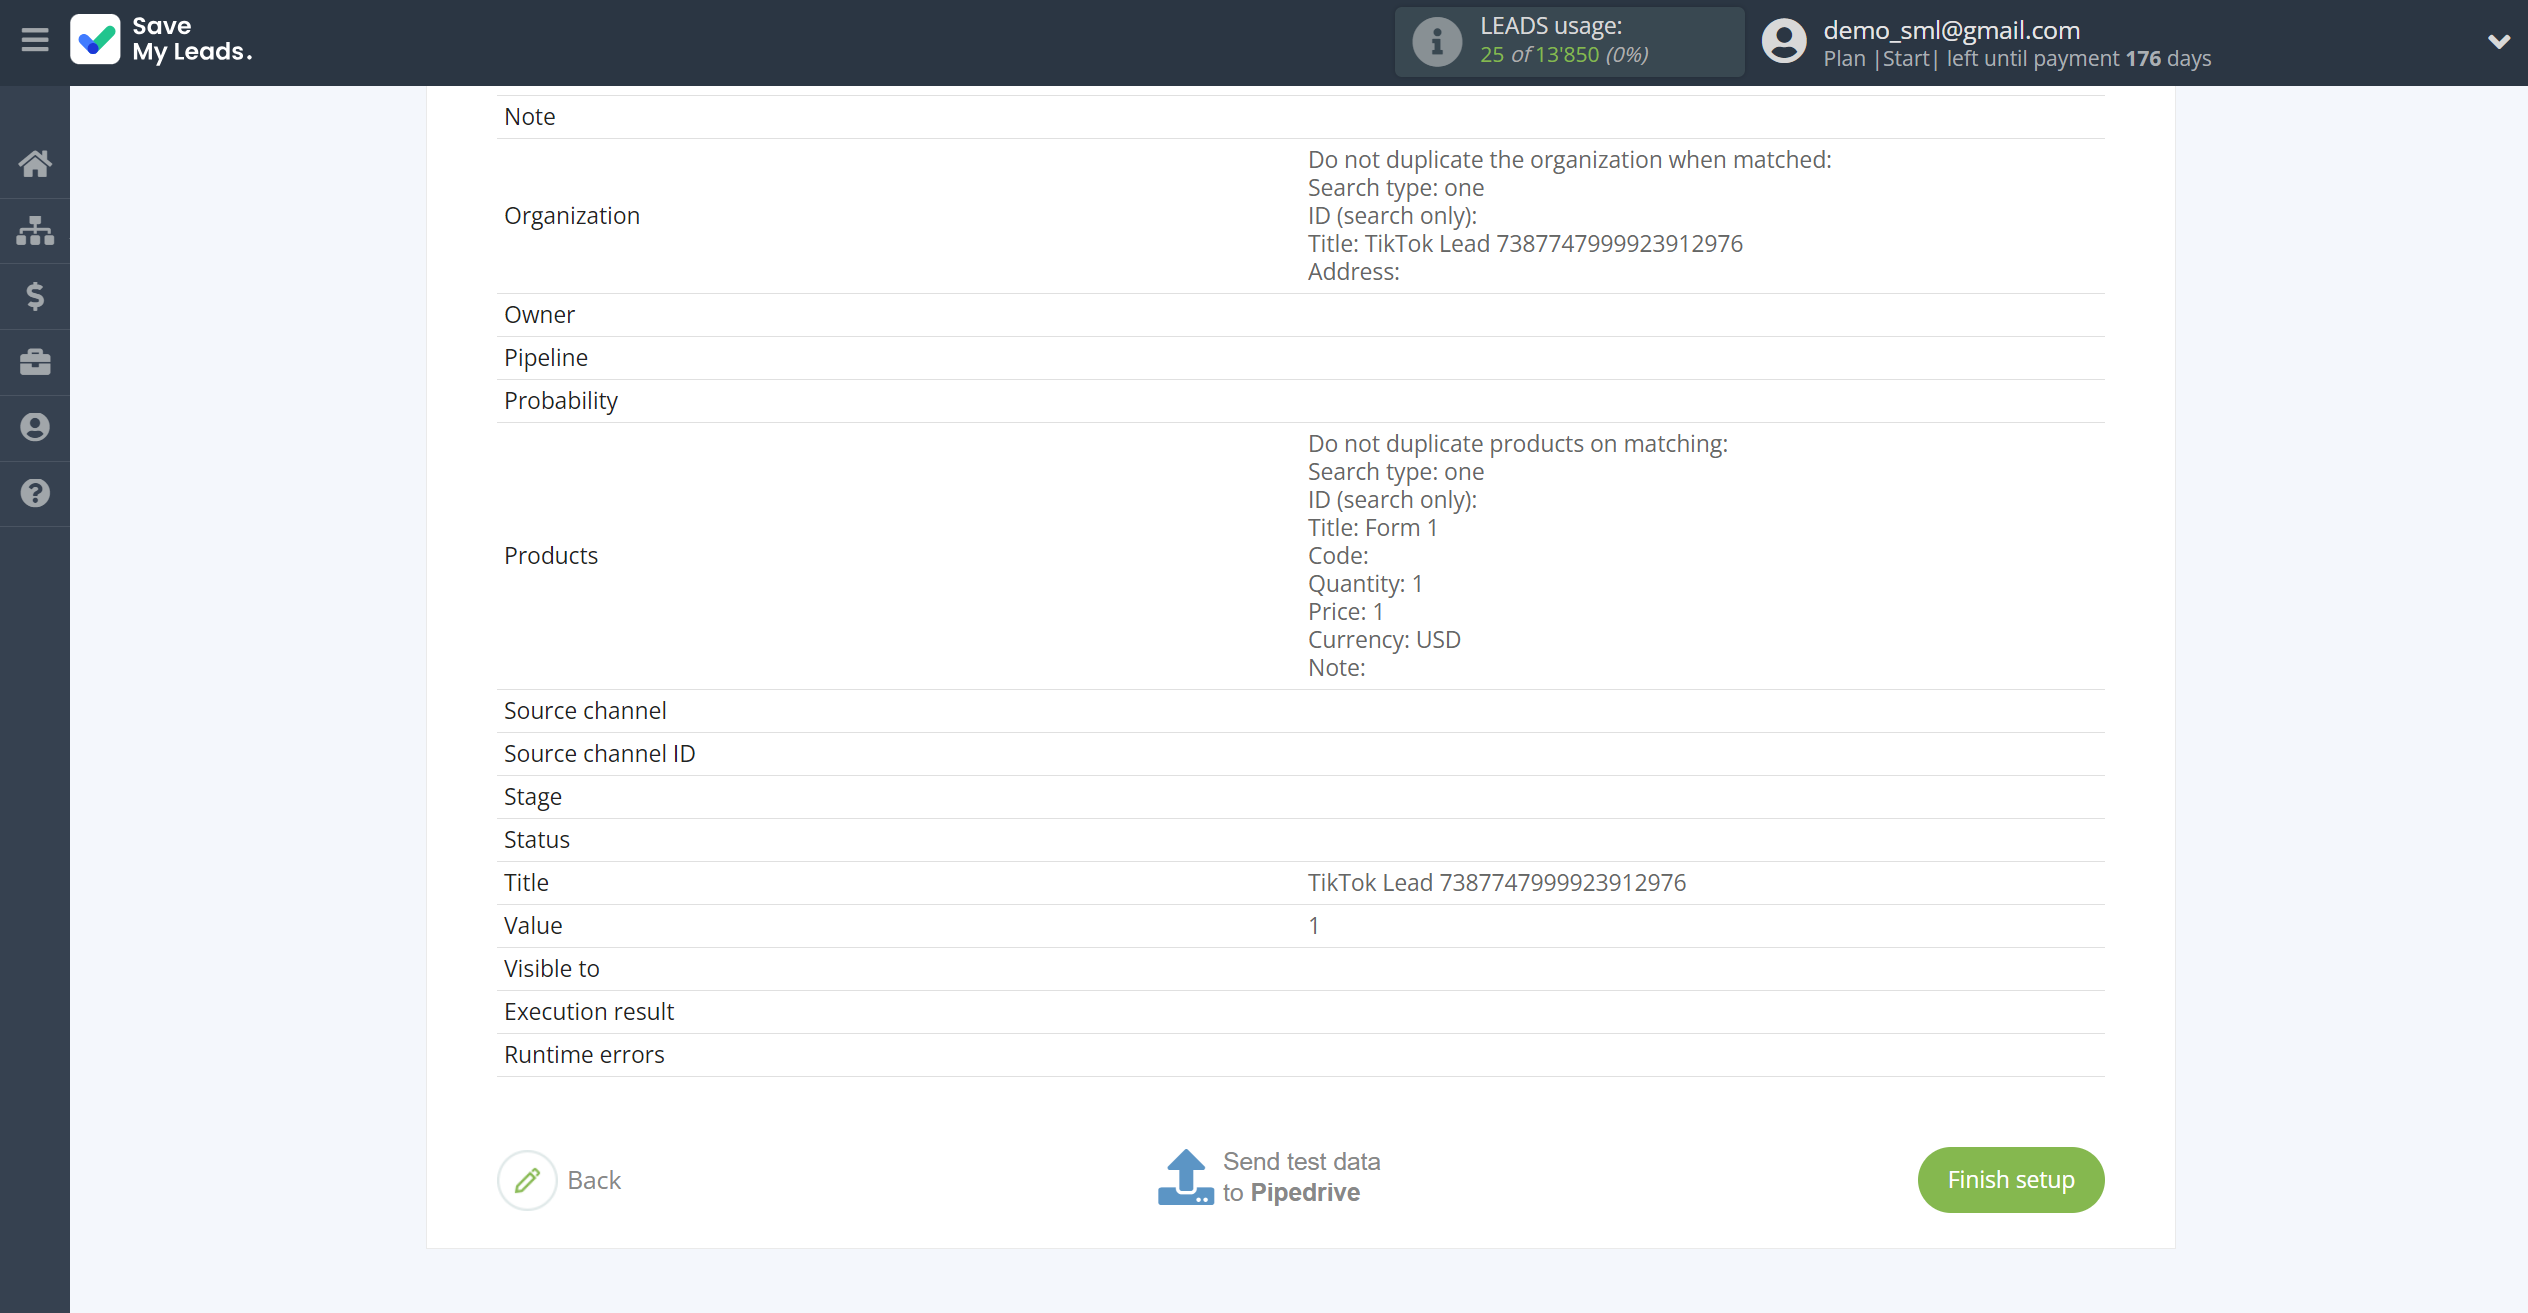Image resolution: width=2528 pixels, height=1313 pixels.
Task: Click the Runtime errors row label
Action: coord(584,1055)
